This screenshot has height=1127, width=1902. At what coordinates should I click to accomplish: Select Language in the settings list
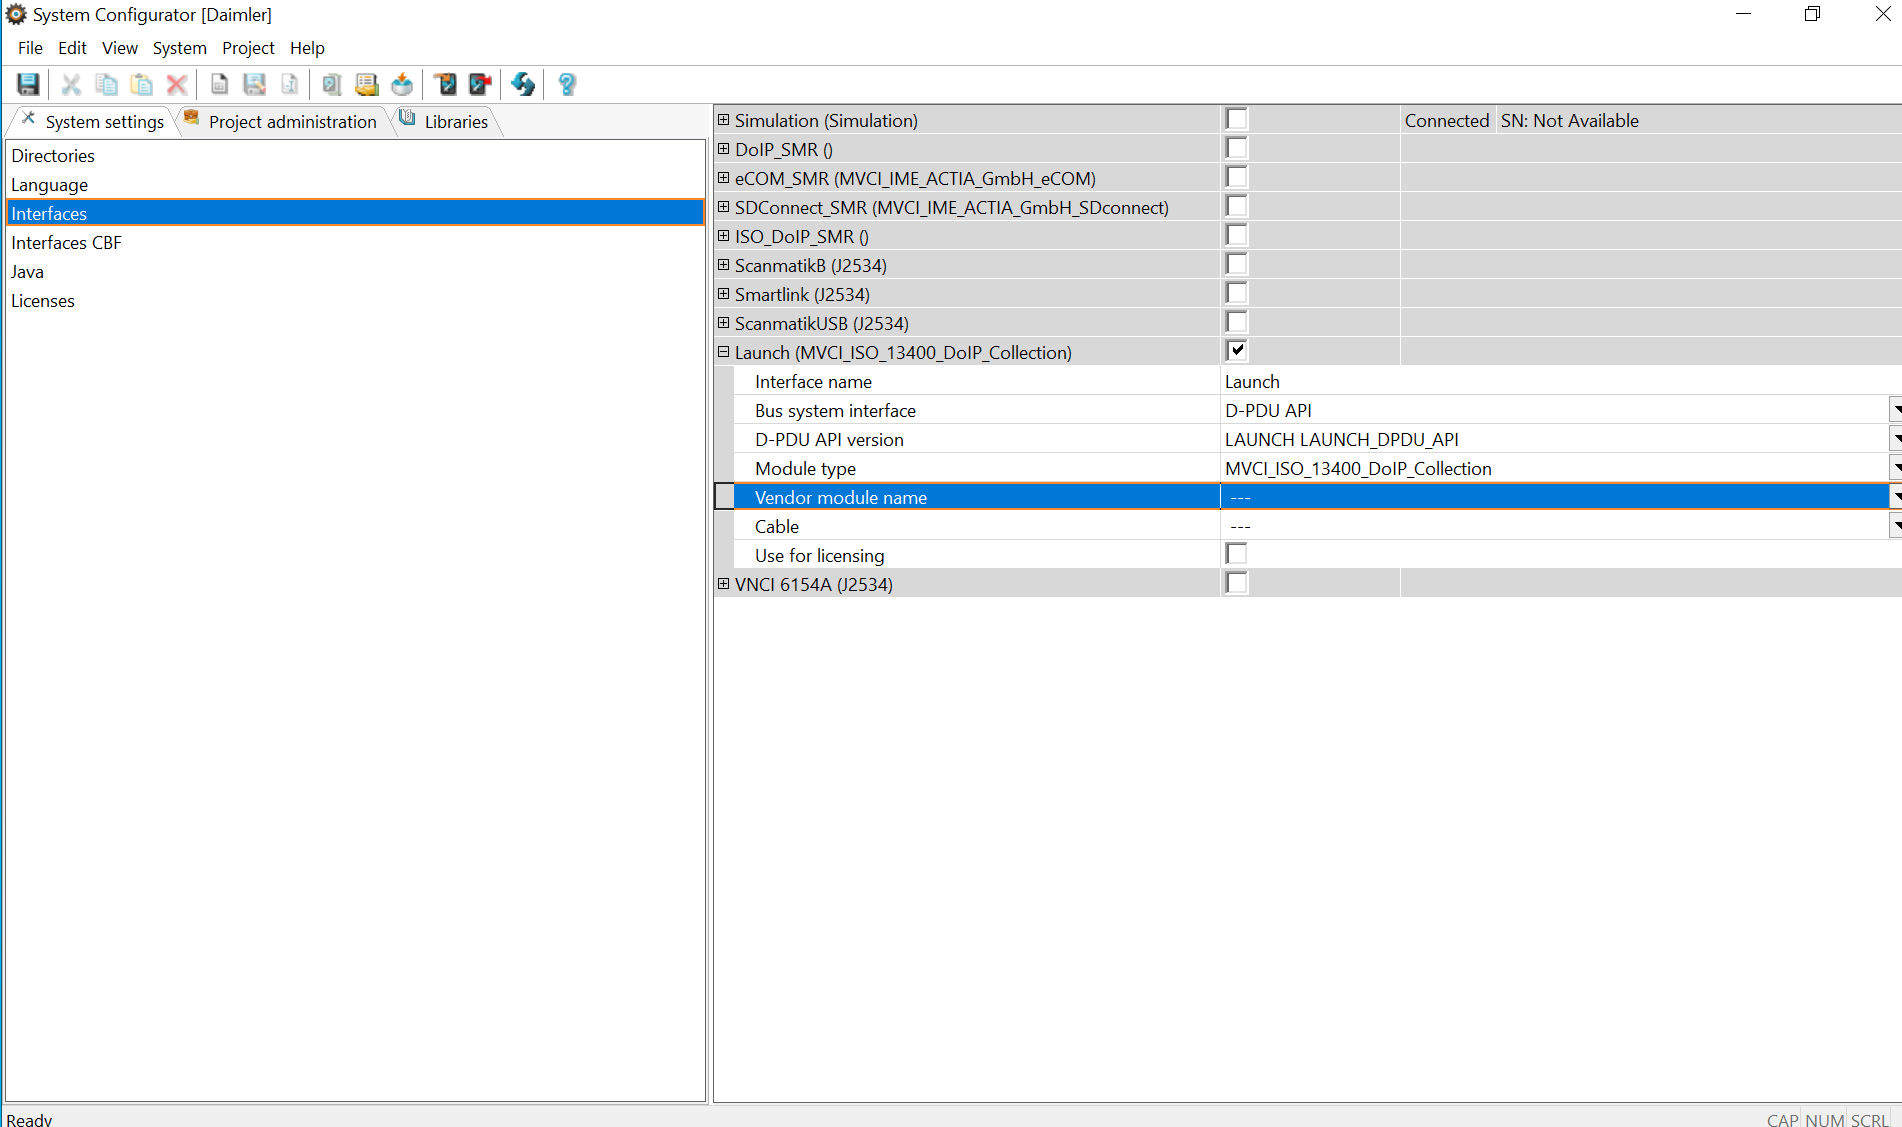click(355, 185)
